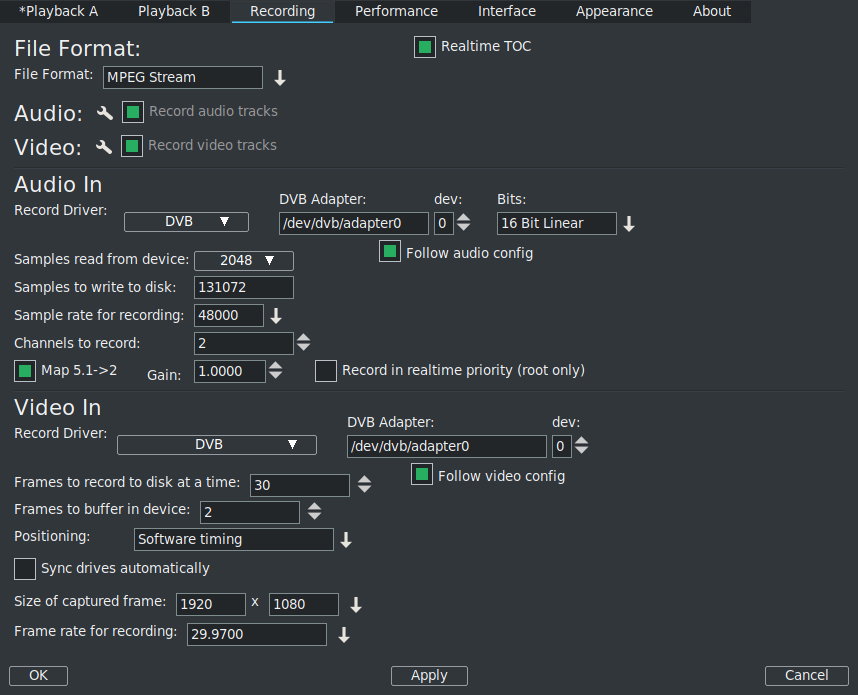Open the Appearance tab

click(x=614, y=12)
